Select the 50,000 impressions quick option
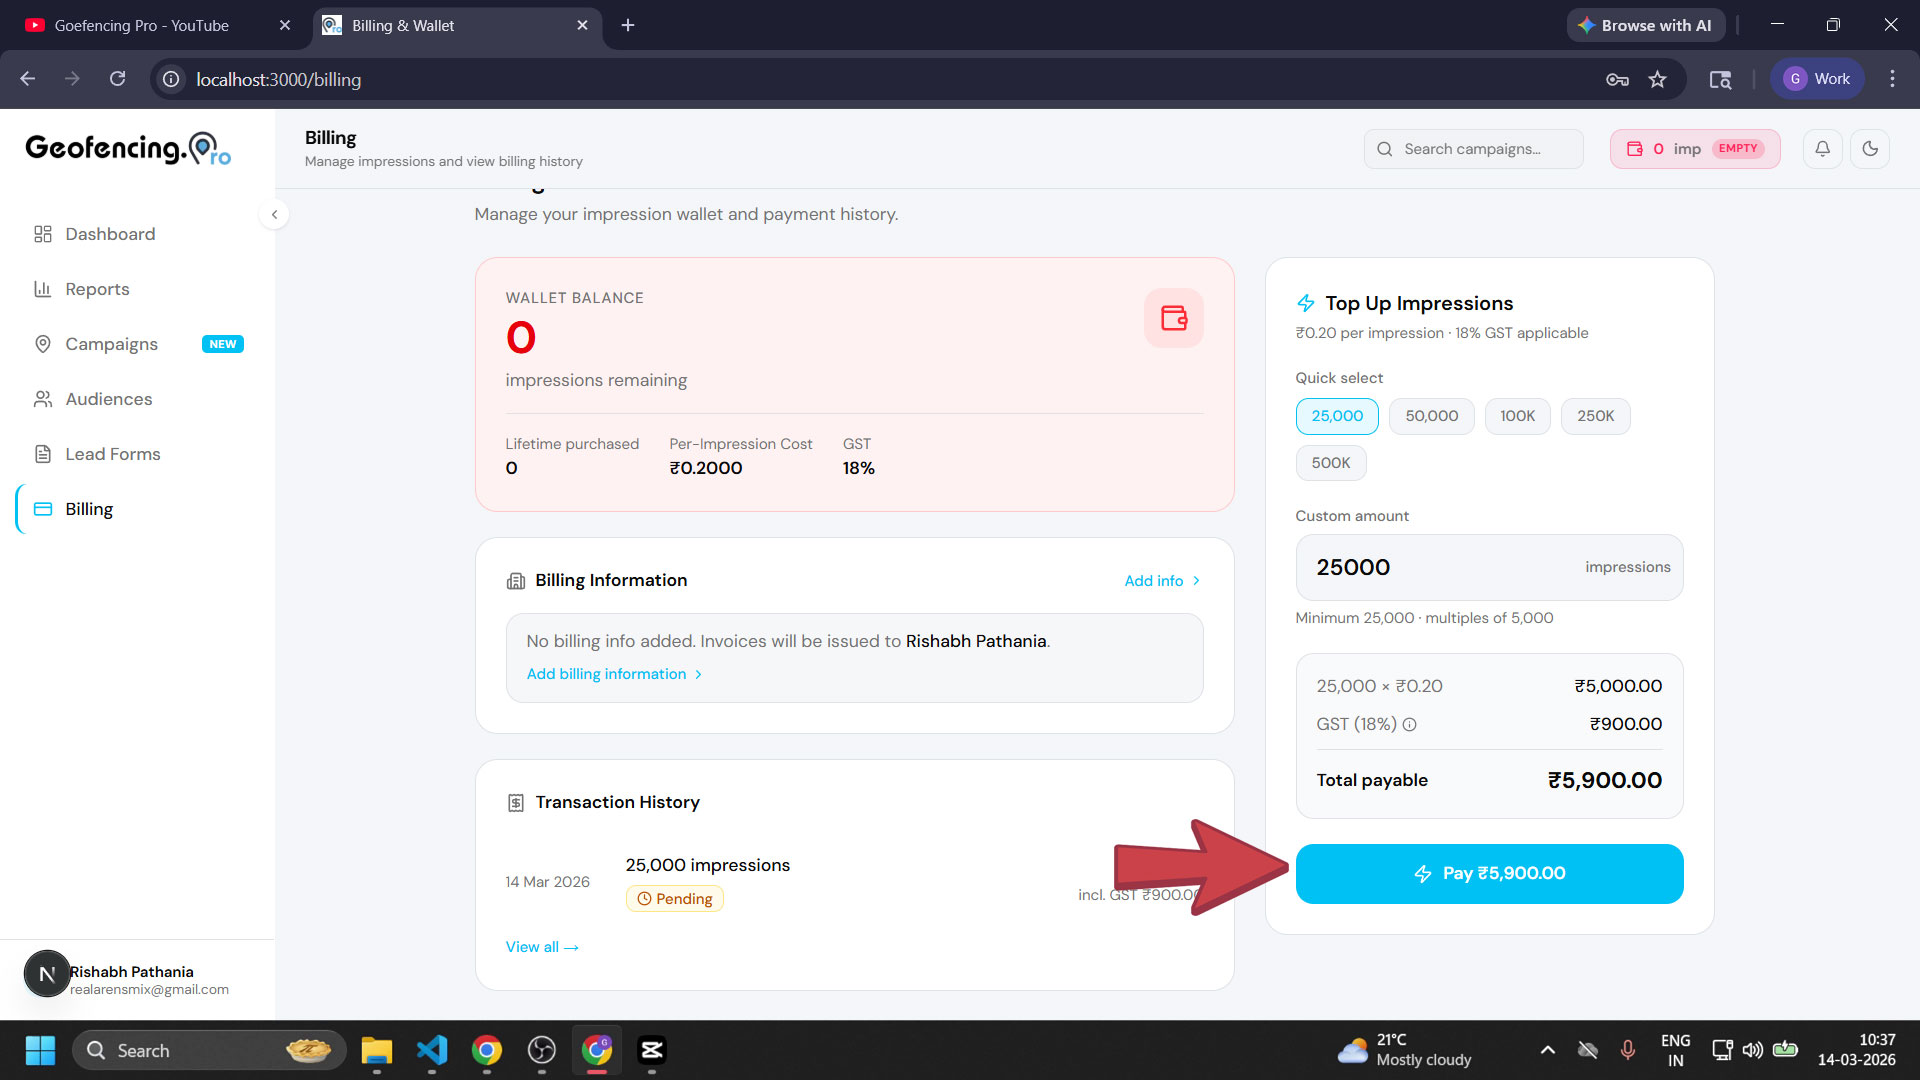The width and height of the screenshot is (1920, 1080). [x=1431, y=416]
